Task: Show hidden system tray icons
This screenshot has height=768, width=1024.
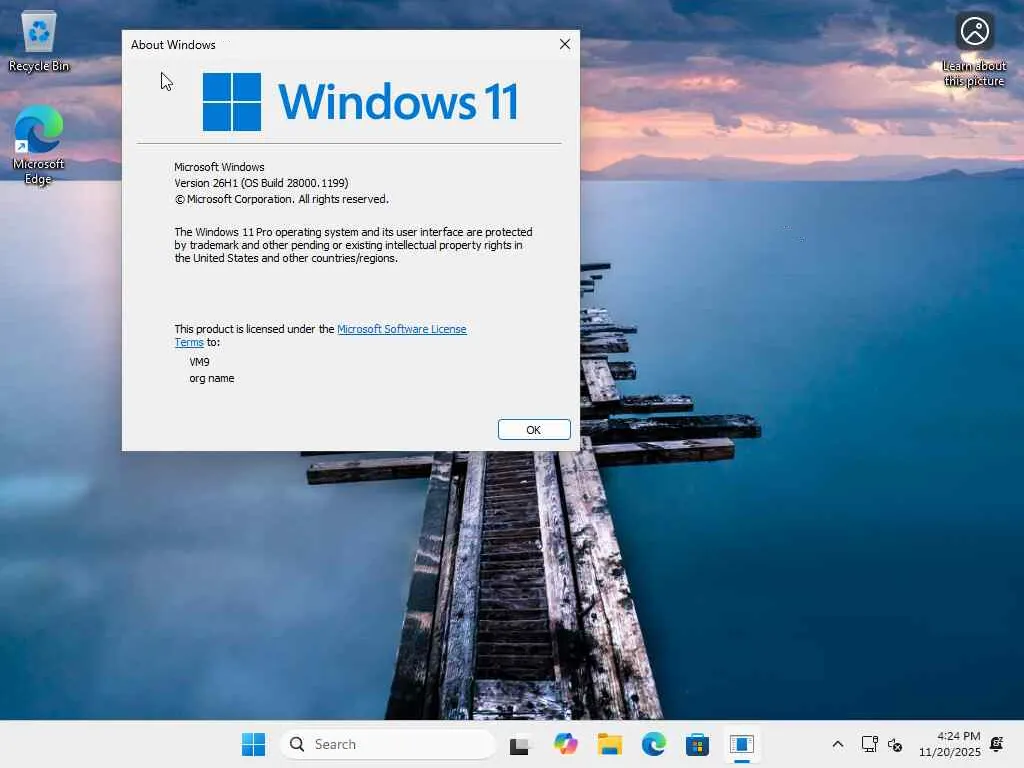Action: click(x=838, y=744)
